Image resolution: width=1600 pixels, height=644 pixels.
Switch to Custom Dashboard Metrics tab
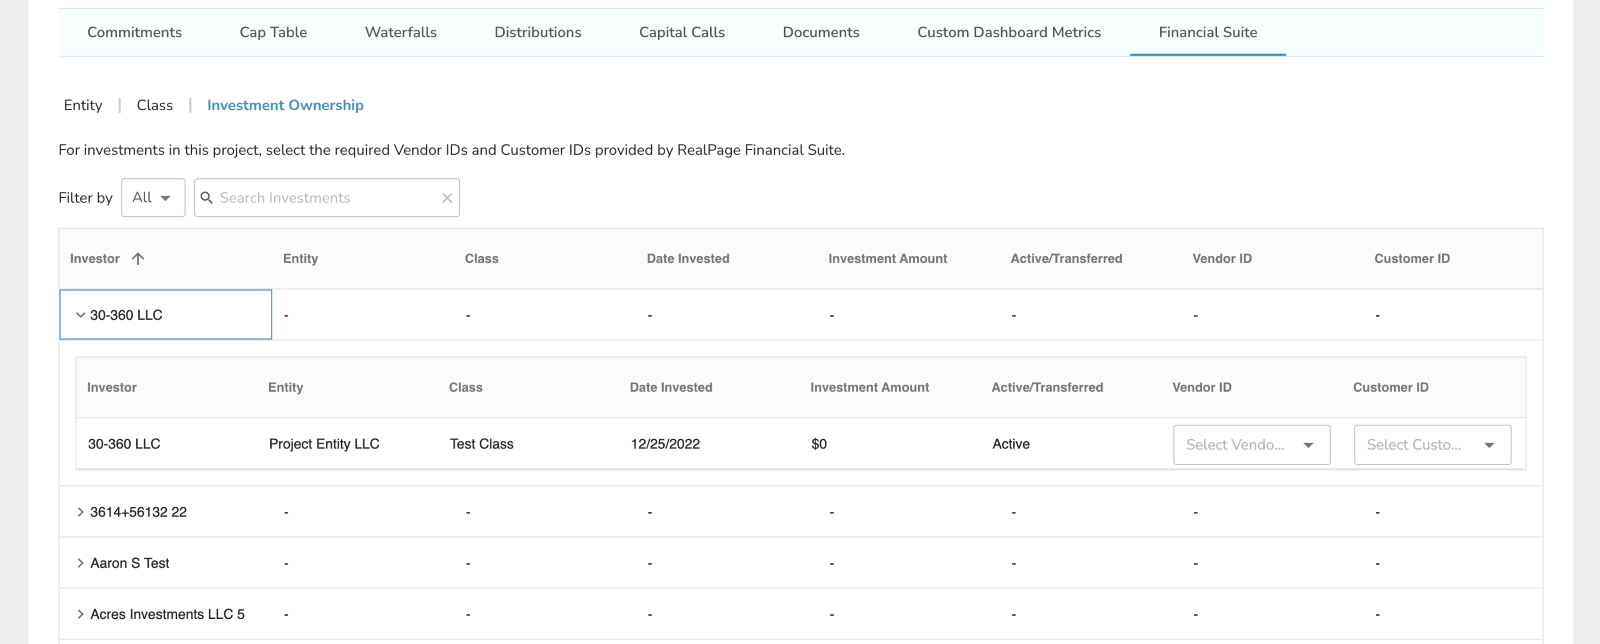coord(1008,32)
